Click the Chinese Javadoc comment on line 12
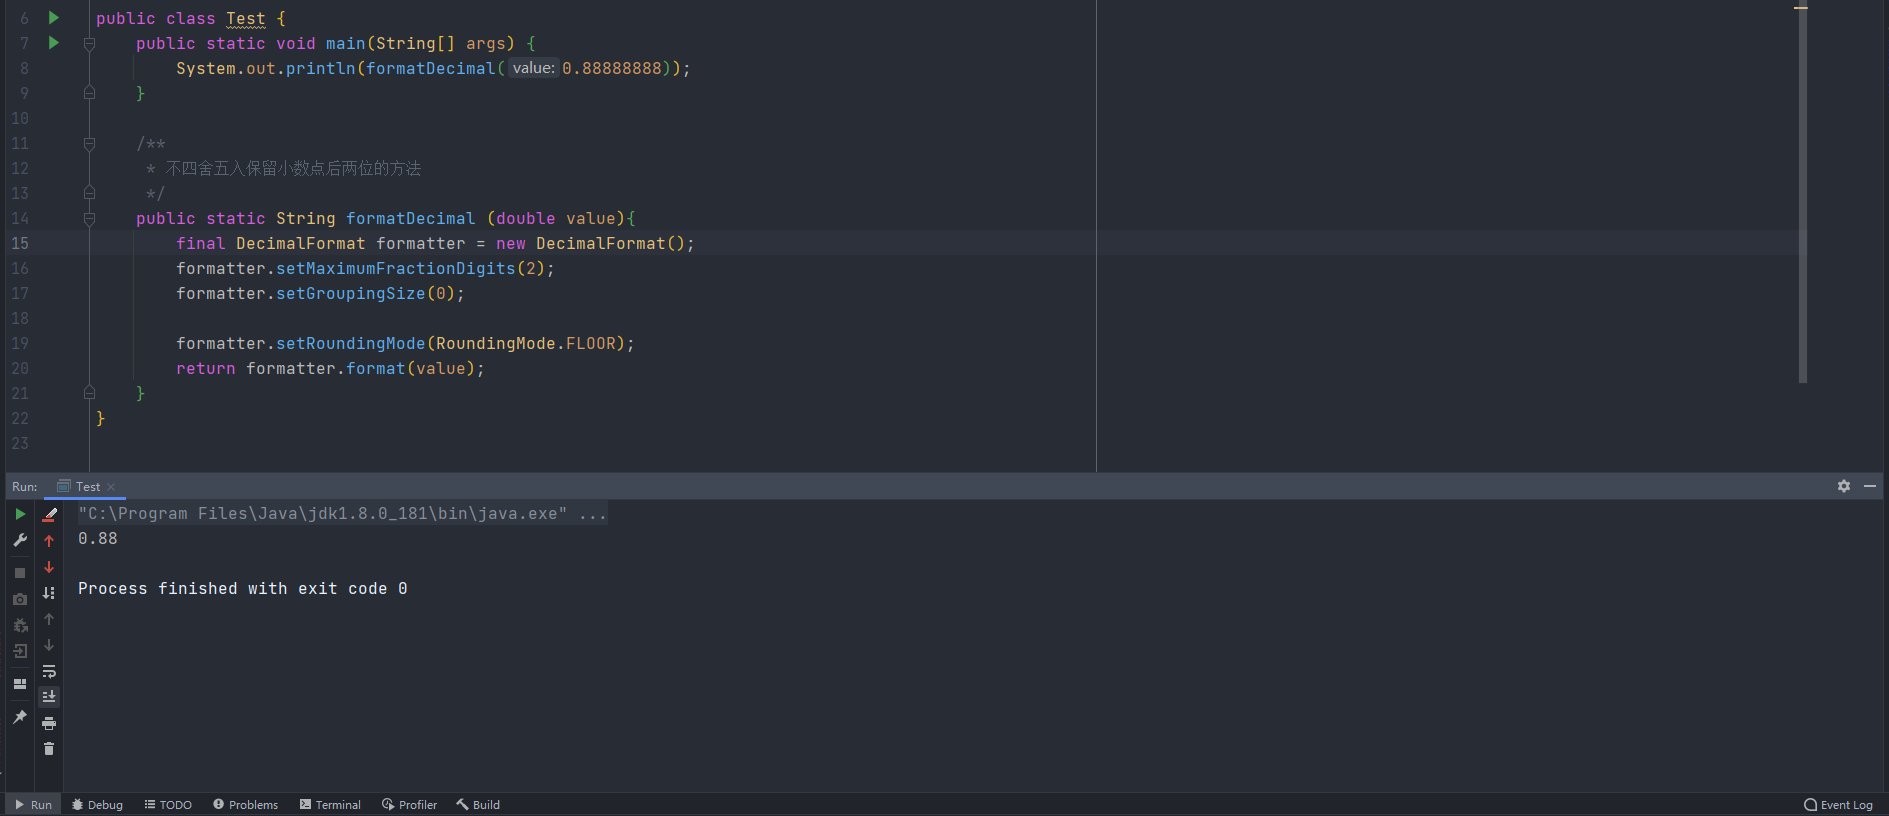The height and width of the screenshot is (816, 1889). point(293,169)
